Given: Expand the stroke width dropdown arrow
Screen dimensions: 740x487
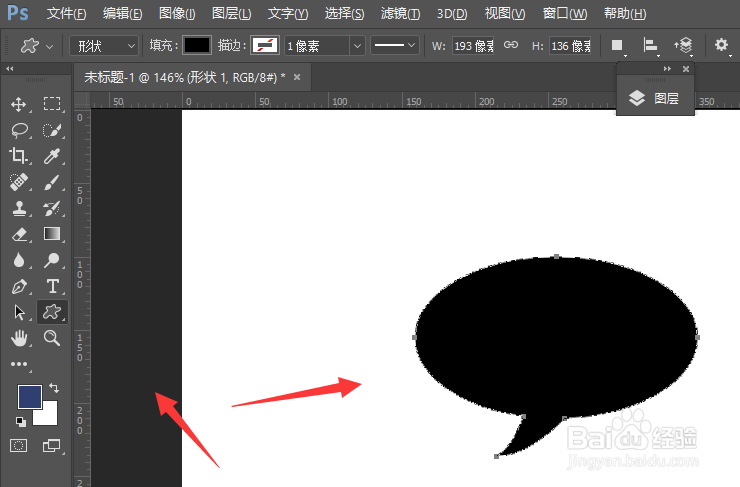Looking at the screenshot, I should click(357, 46).
